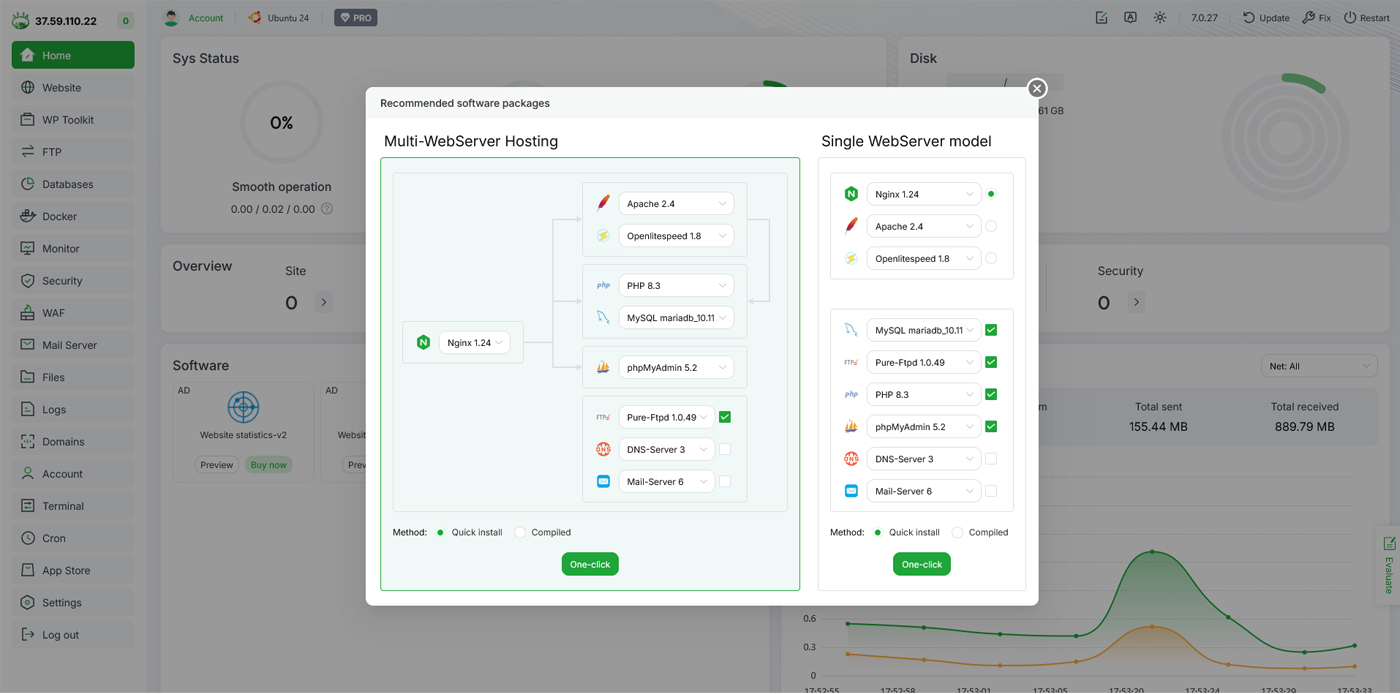Click the Apache feather icon in Multi-WebServer panel

click(603, 204)
